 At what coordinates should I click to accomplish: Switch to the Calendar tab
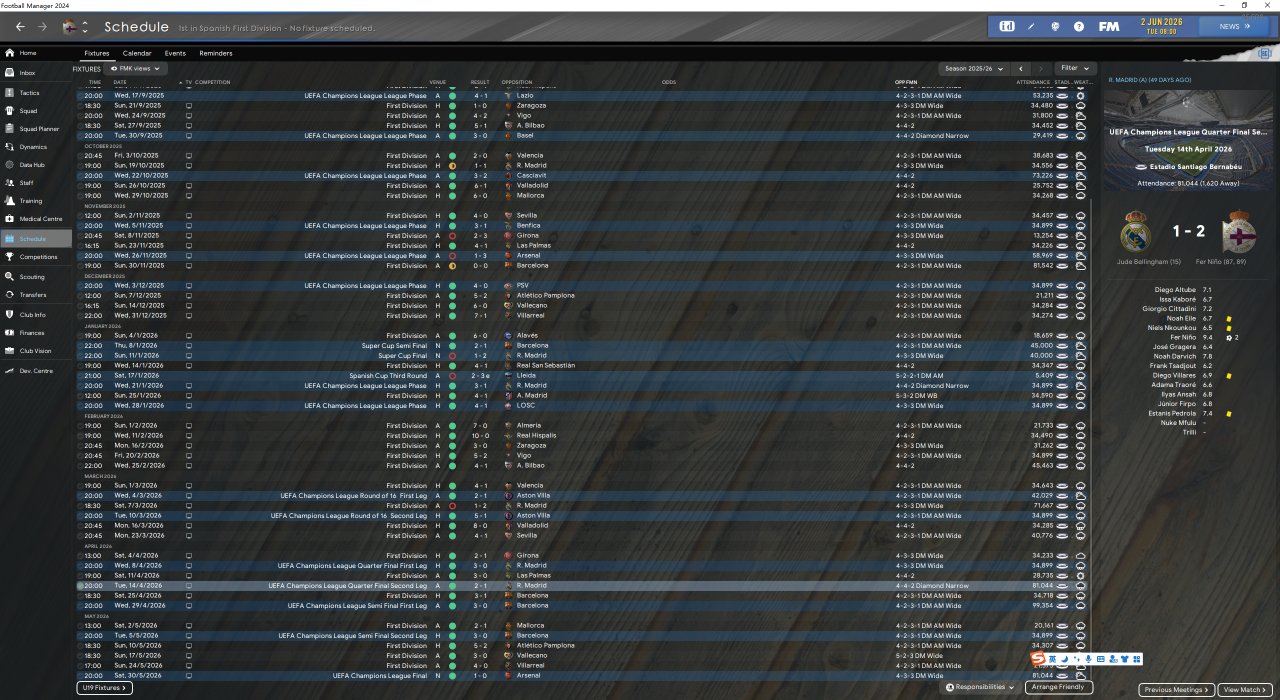point(137,53)
